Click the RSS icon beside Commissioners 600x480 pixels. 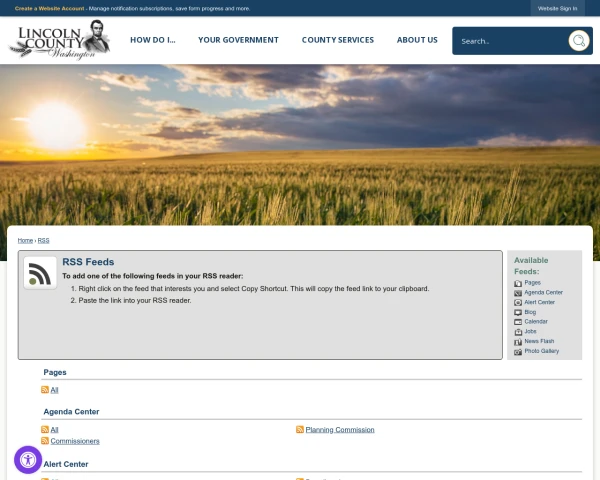click(x=45, y=441)
